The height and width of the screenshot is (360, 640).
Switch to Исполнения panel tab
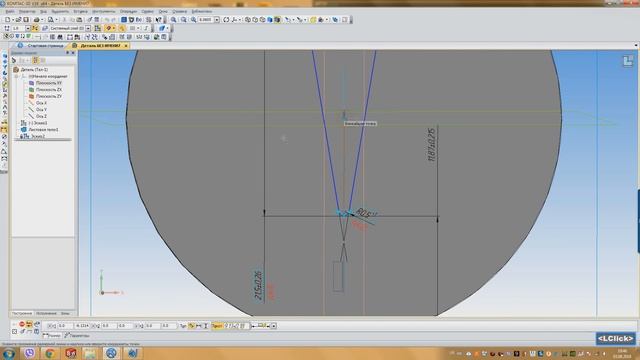coord(46,313)
